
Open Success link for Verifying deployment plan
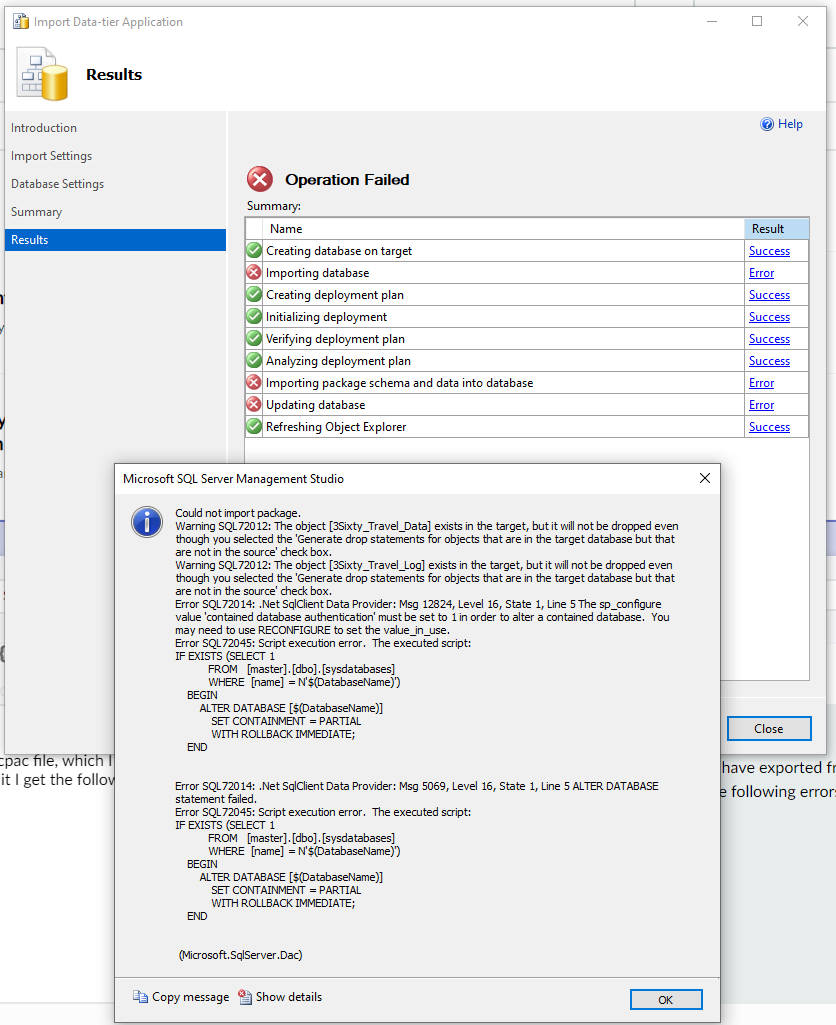coord(769,339)
